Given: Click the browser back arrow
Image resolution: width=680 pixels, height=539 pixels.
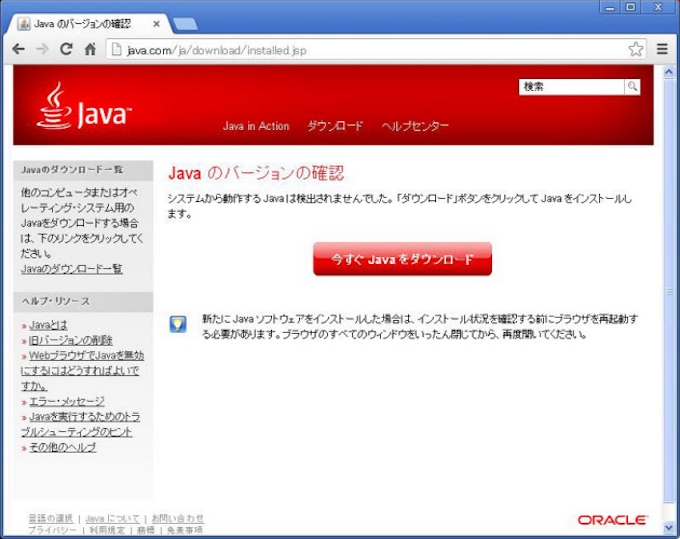Looking at the screenshot, I should tap(18, 49).
